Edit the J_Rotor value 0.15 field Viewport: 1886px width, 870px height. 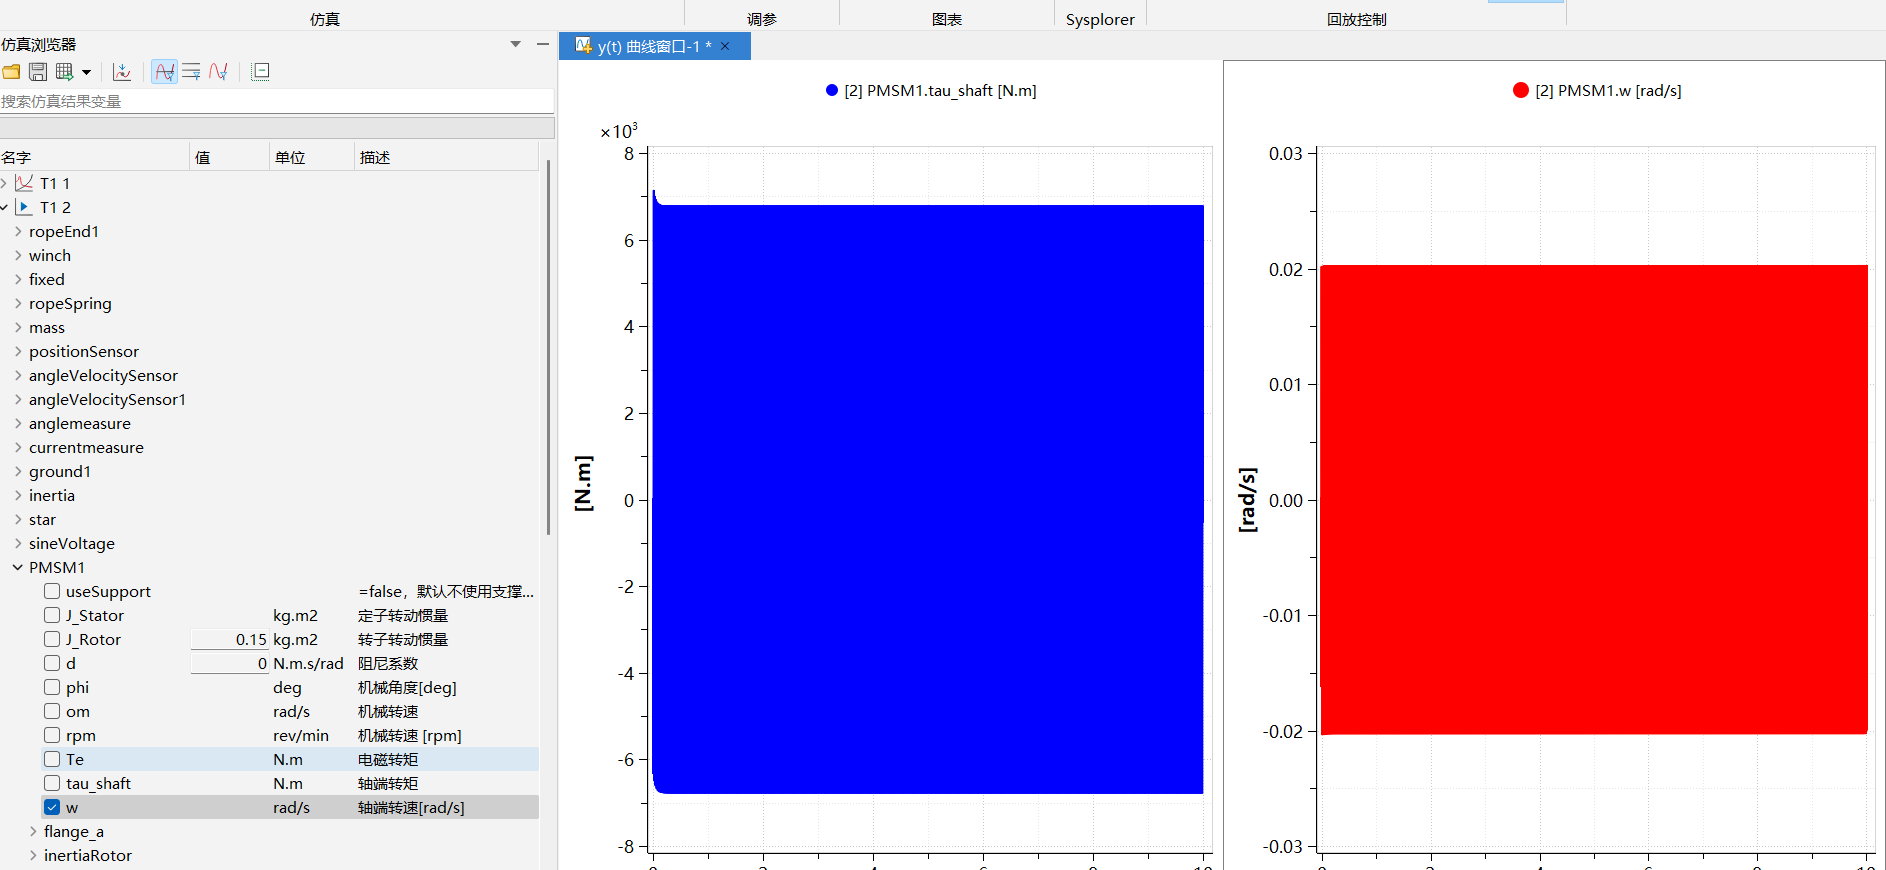point(230,639)
